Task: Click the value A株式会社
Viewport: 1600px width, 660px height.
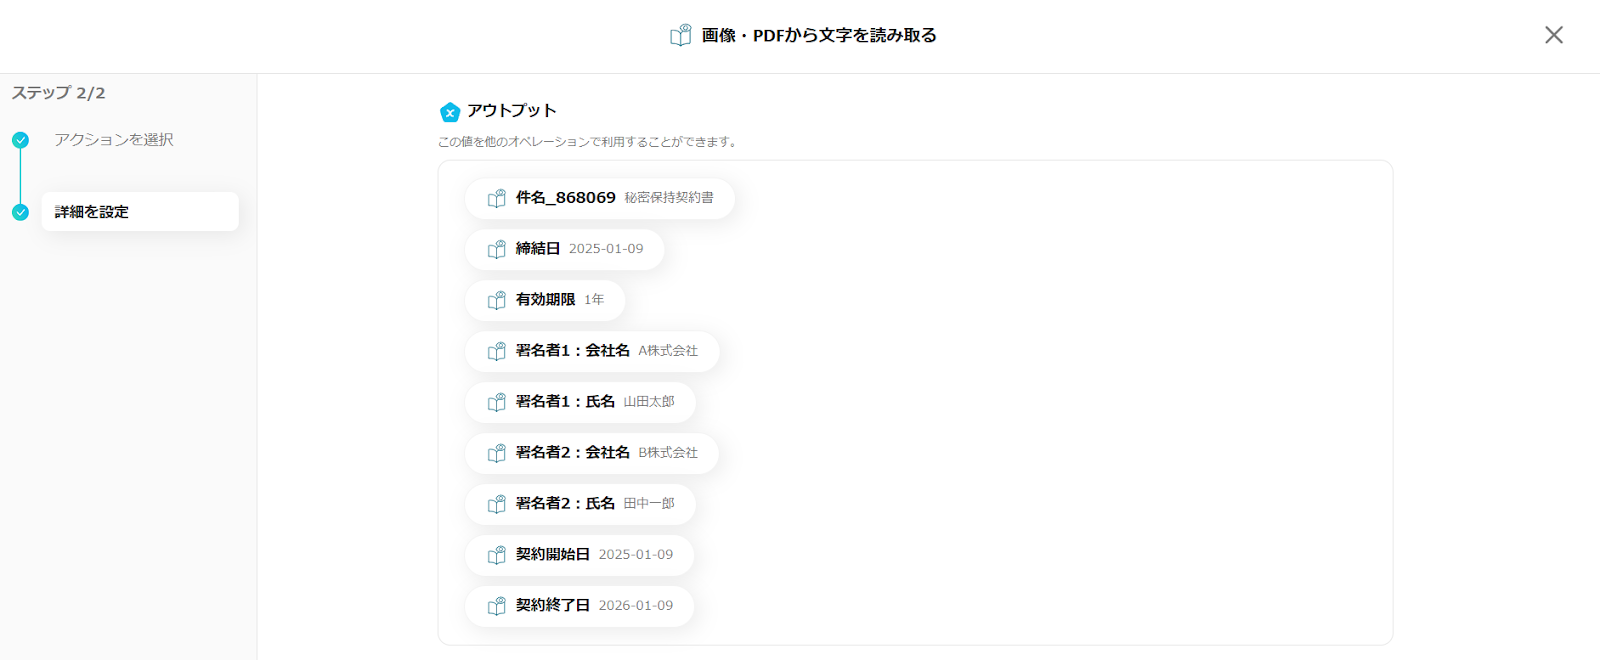Action: point(668,351)
